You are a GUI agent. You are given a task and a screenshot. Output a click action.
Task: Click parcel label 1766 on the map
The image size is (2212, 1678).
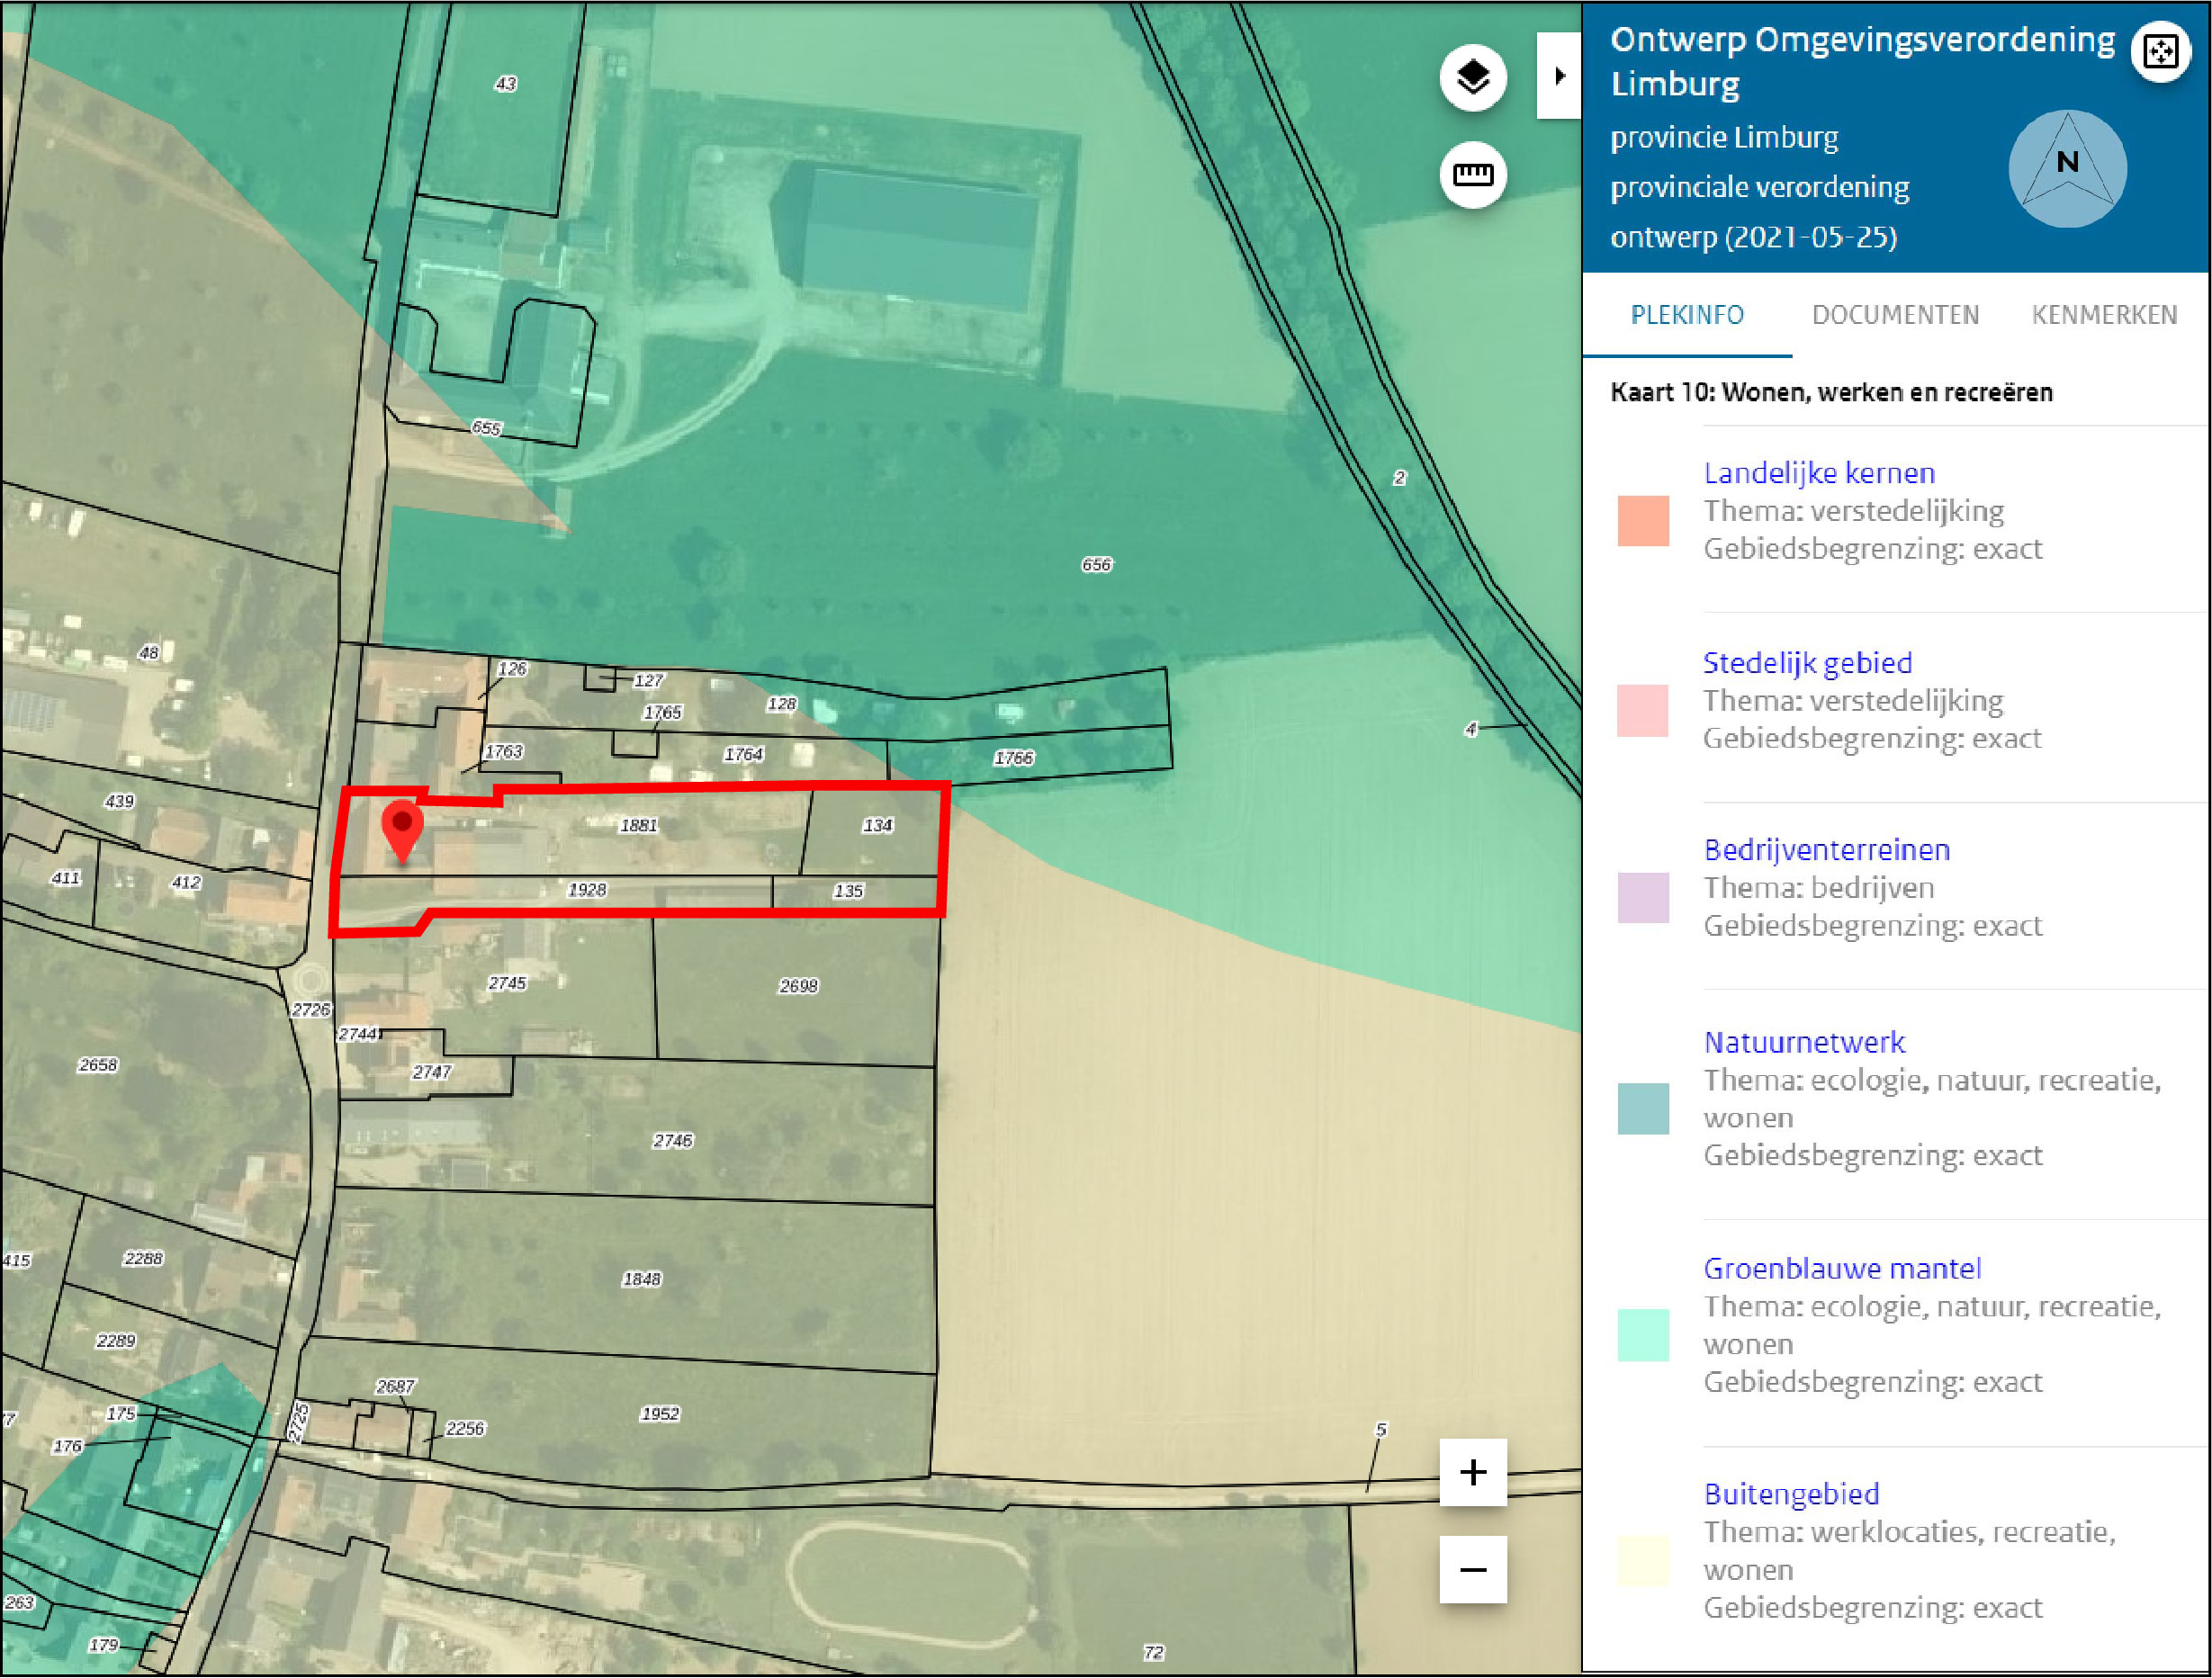tap(1013, 757)
